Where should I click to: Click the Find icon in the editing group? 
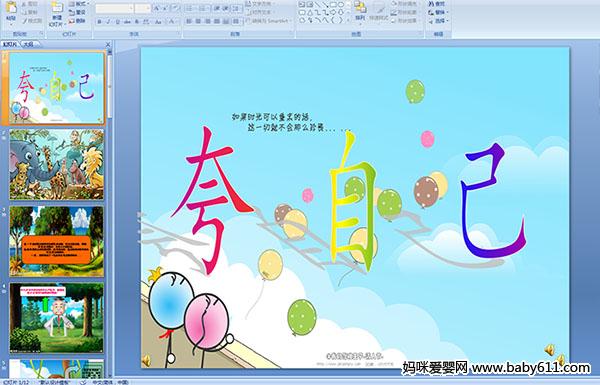(x=436, y=4)
